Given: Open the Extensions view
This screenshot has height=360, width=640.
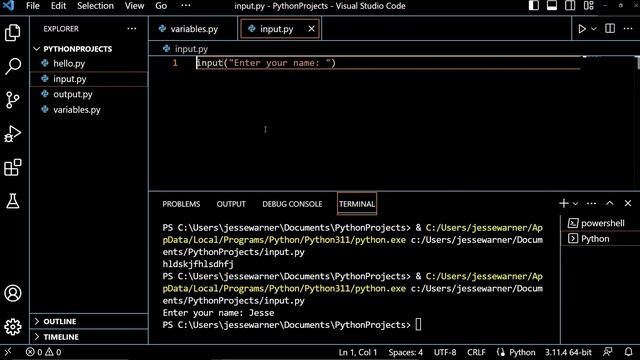Looking at the screenshot, I should click(13, 167).
